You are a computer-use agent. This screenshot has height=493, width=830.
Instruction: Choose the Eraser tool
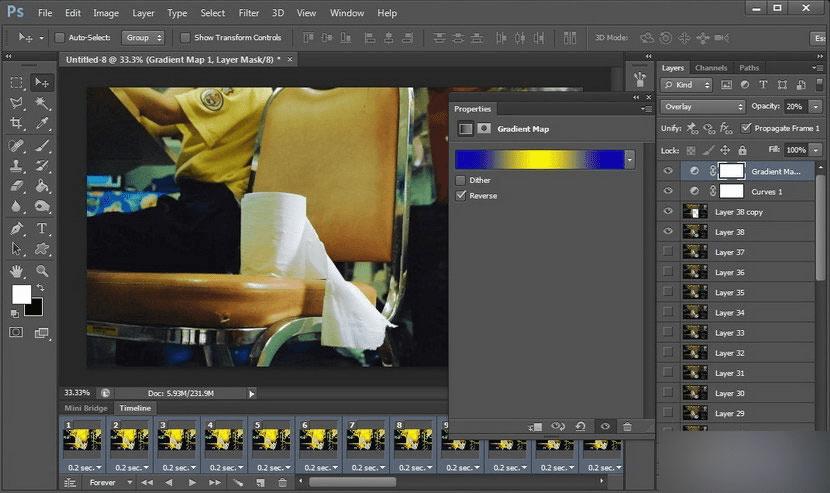click(x=17, y=186)
